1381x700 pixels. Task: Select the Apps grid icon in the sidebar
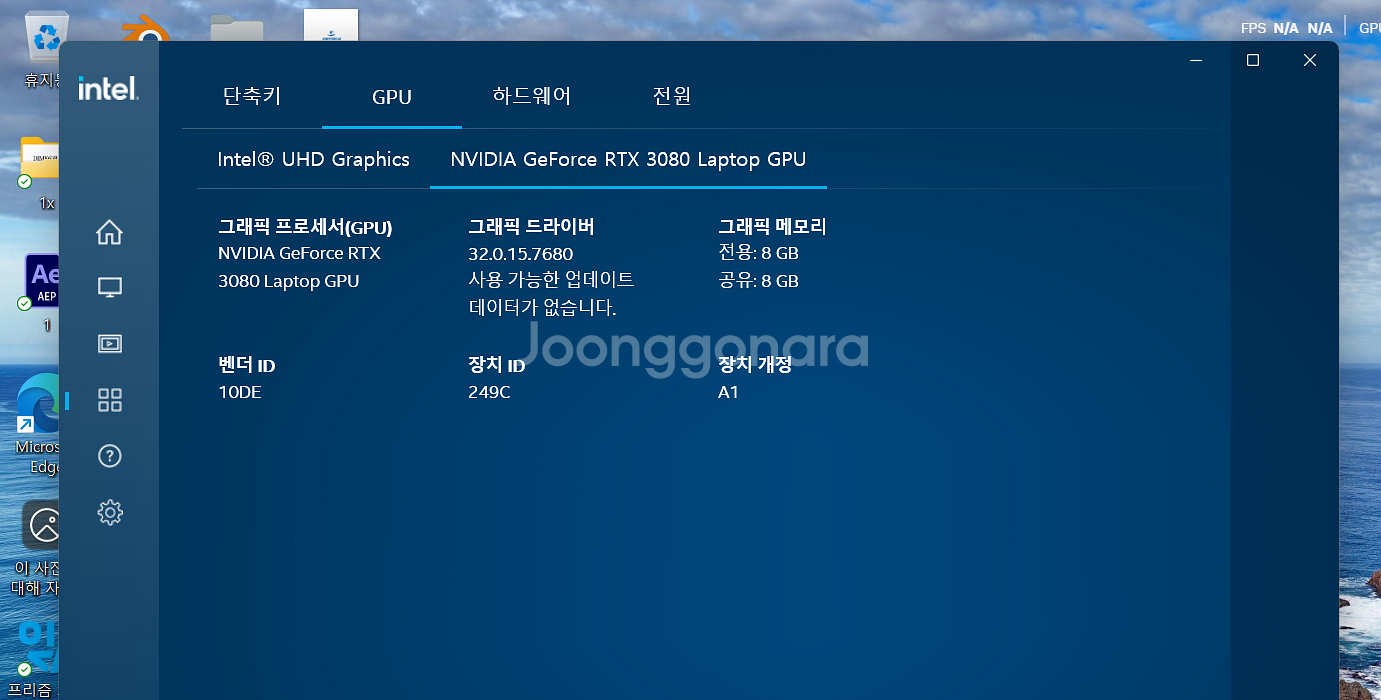pyautogui.click(x=109, y=399)
